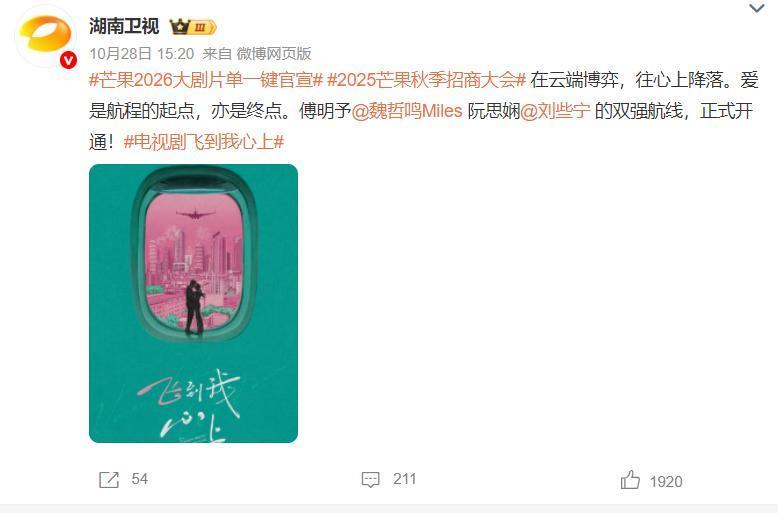The height and width of the screenshot is (513, 778).
Task: Click the repost count 54
Action: tap(139, 479)
